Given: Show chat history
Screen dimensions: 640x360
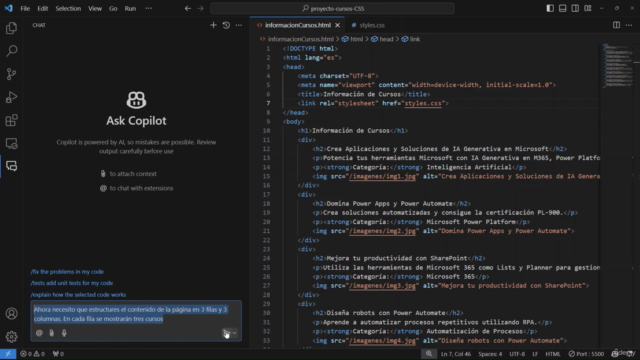Looking at the screenshot, I should coord(226,25).
